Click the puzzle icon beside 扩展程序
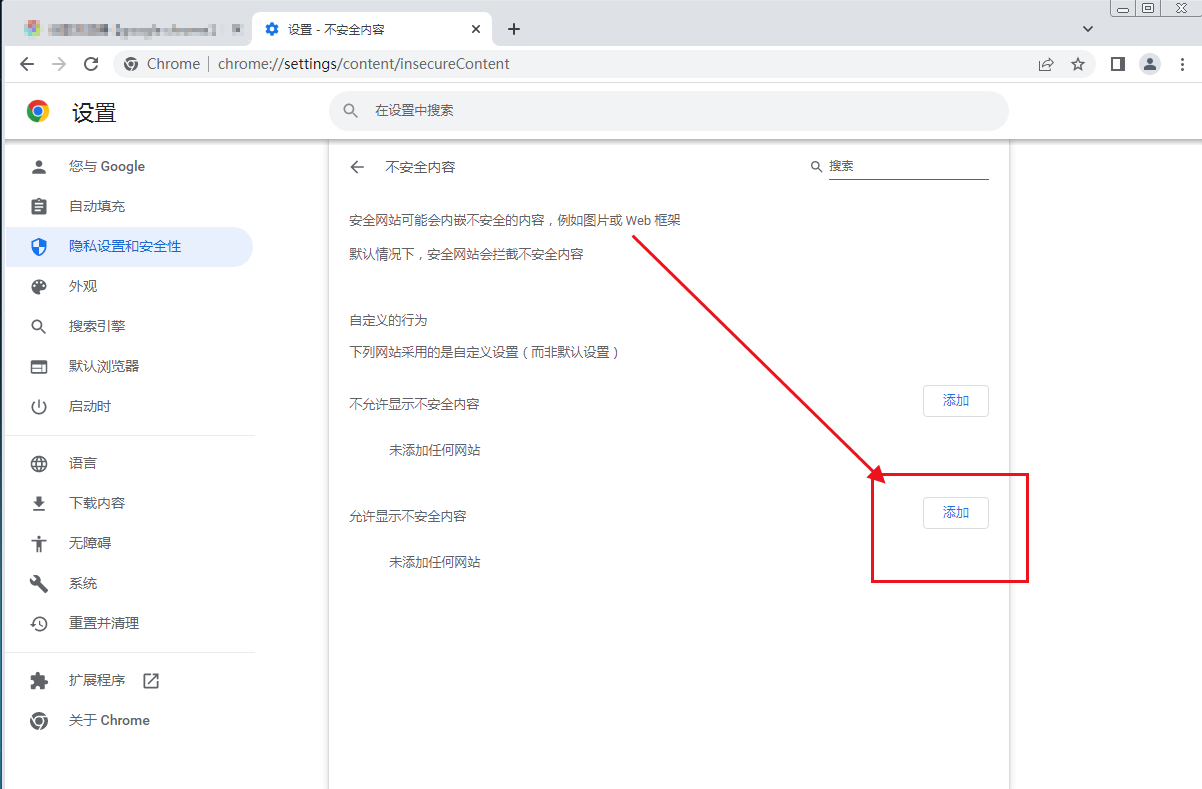This screenshot has width=1202, height=789. (x=39, y=680)
